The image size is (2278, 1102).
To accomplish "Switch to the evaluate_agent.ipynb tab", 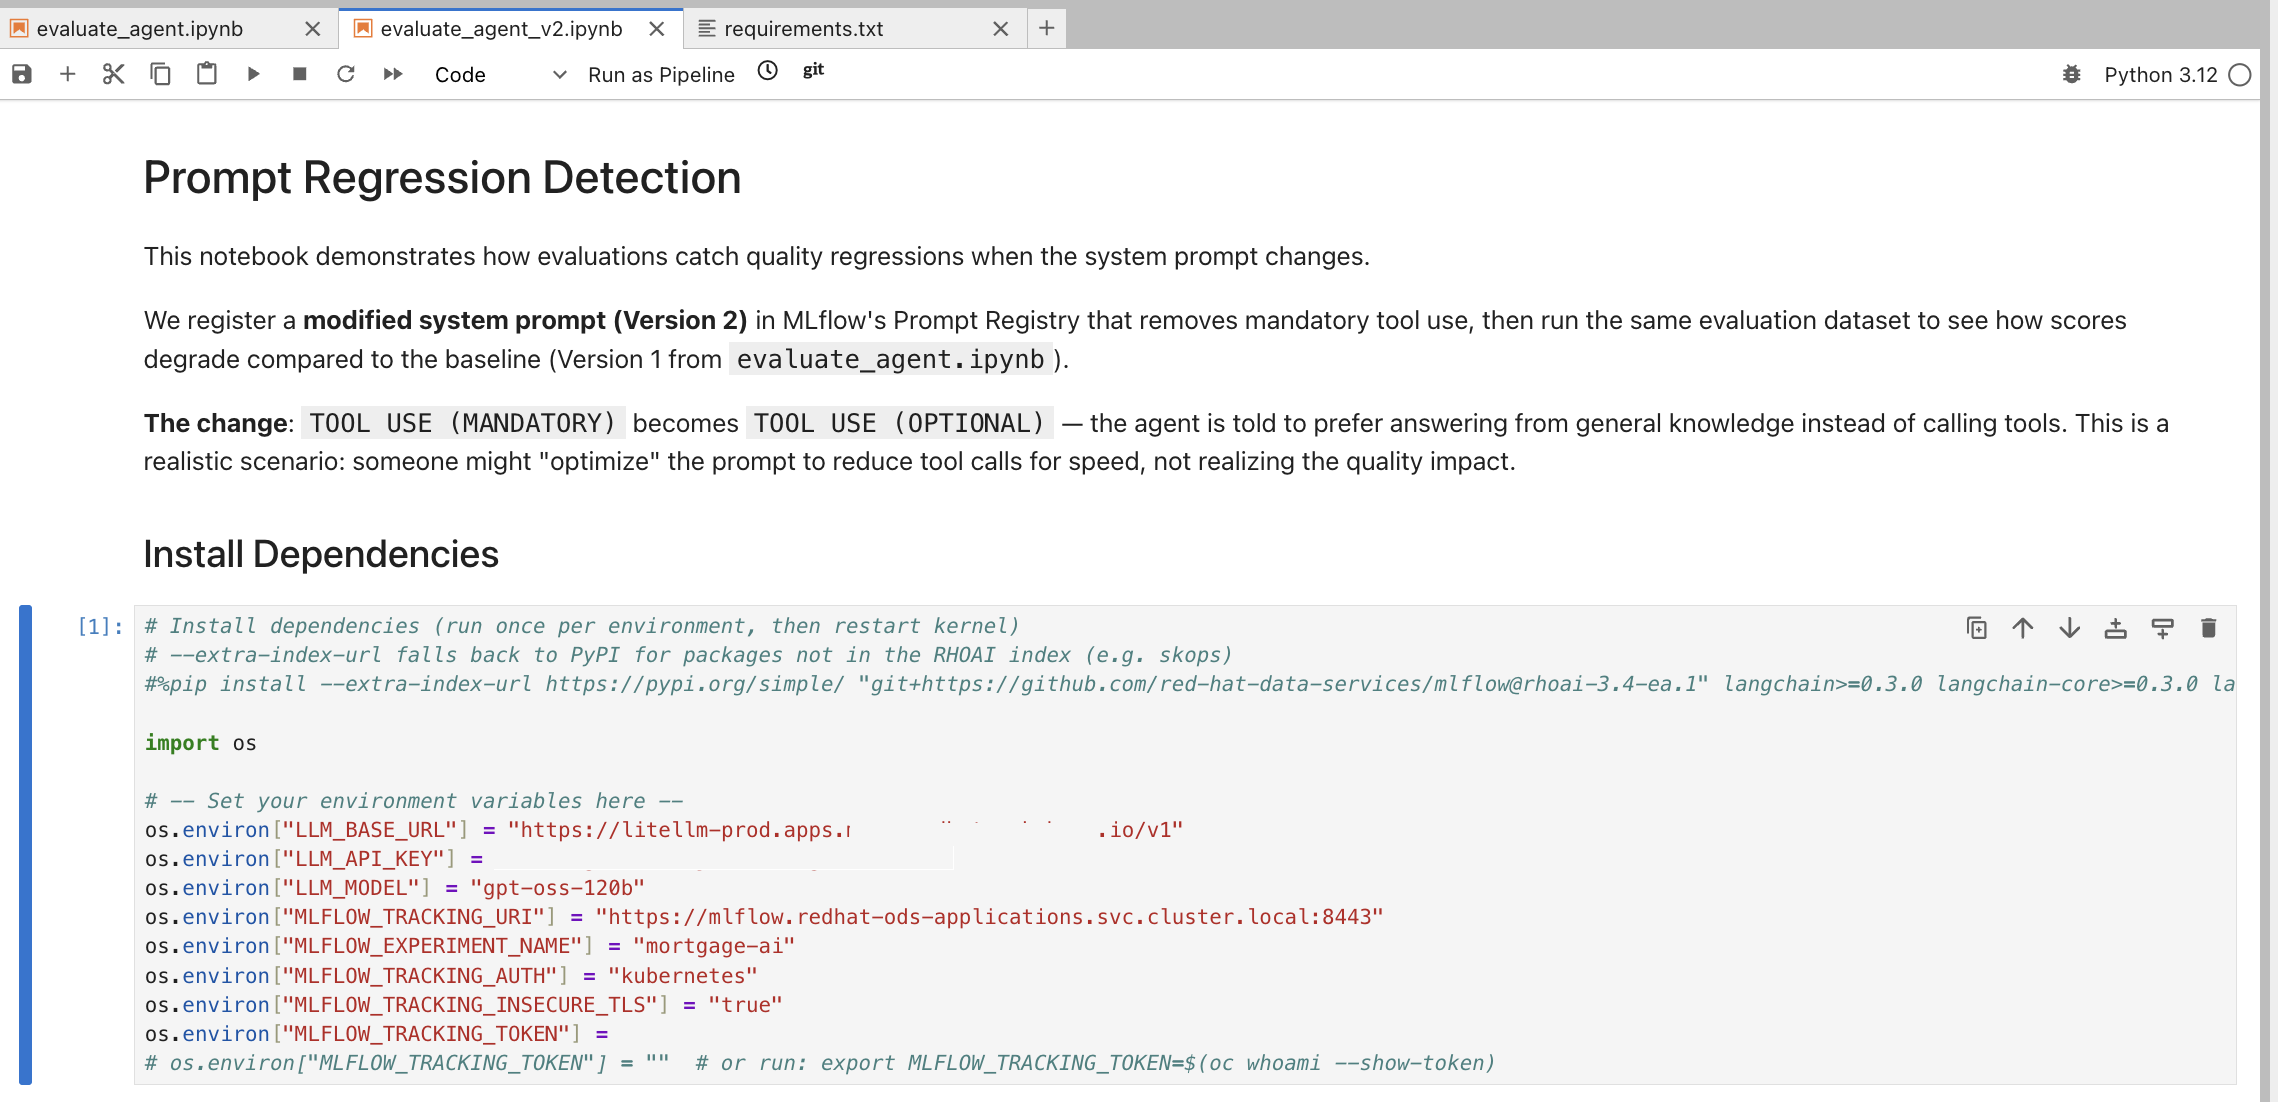I will (140, 29).
